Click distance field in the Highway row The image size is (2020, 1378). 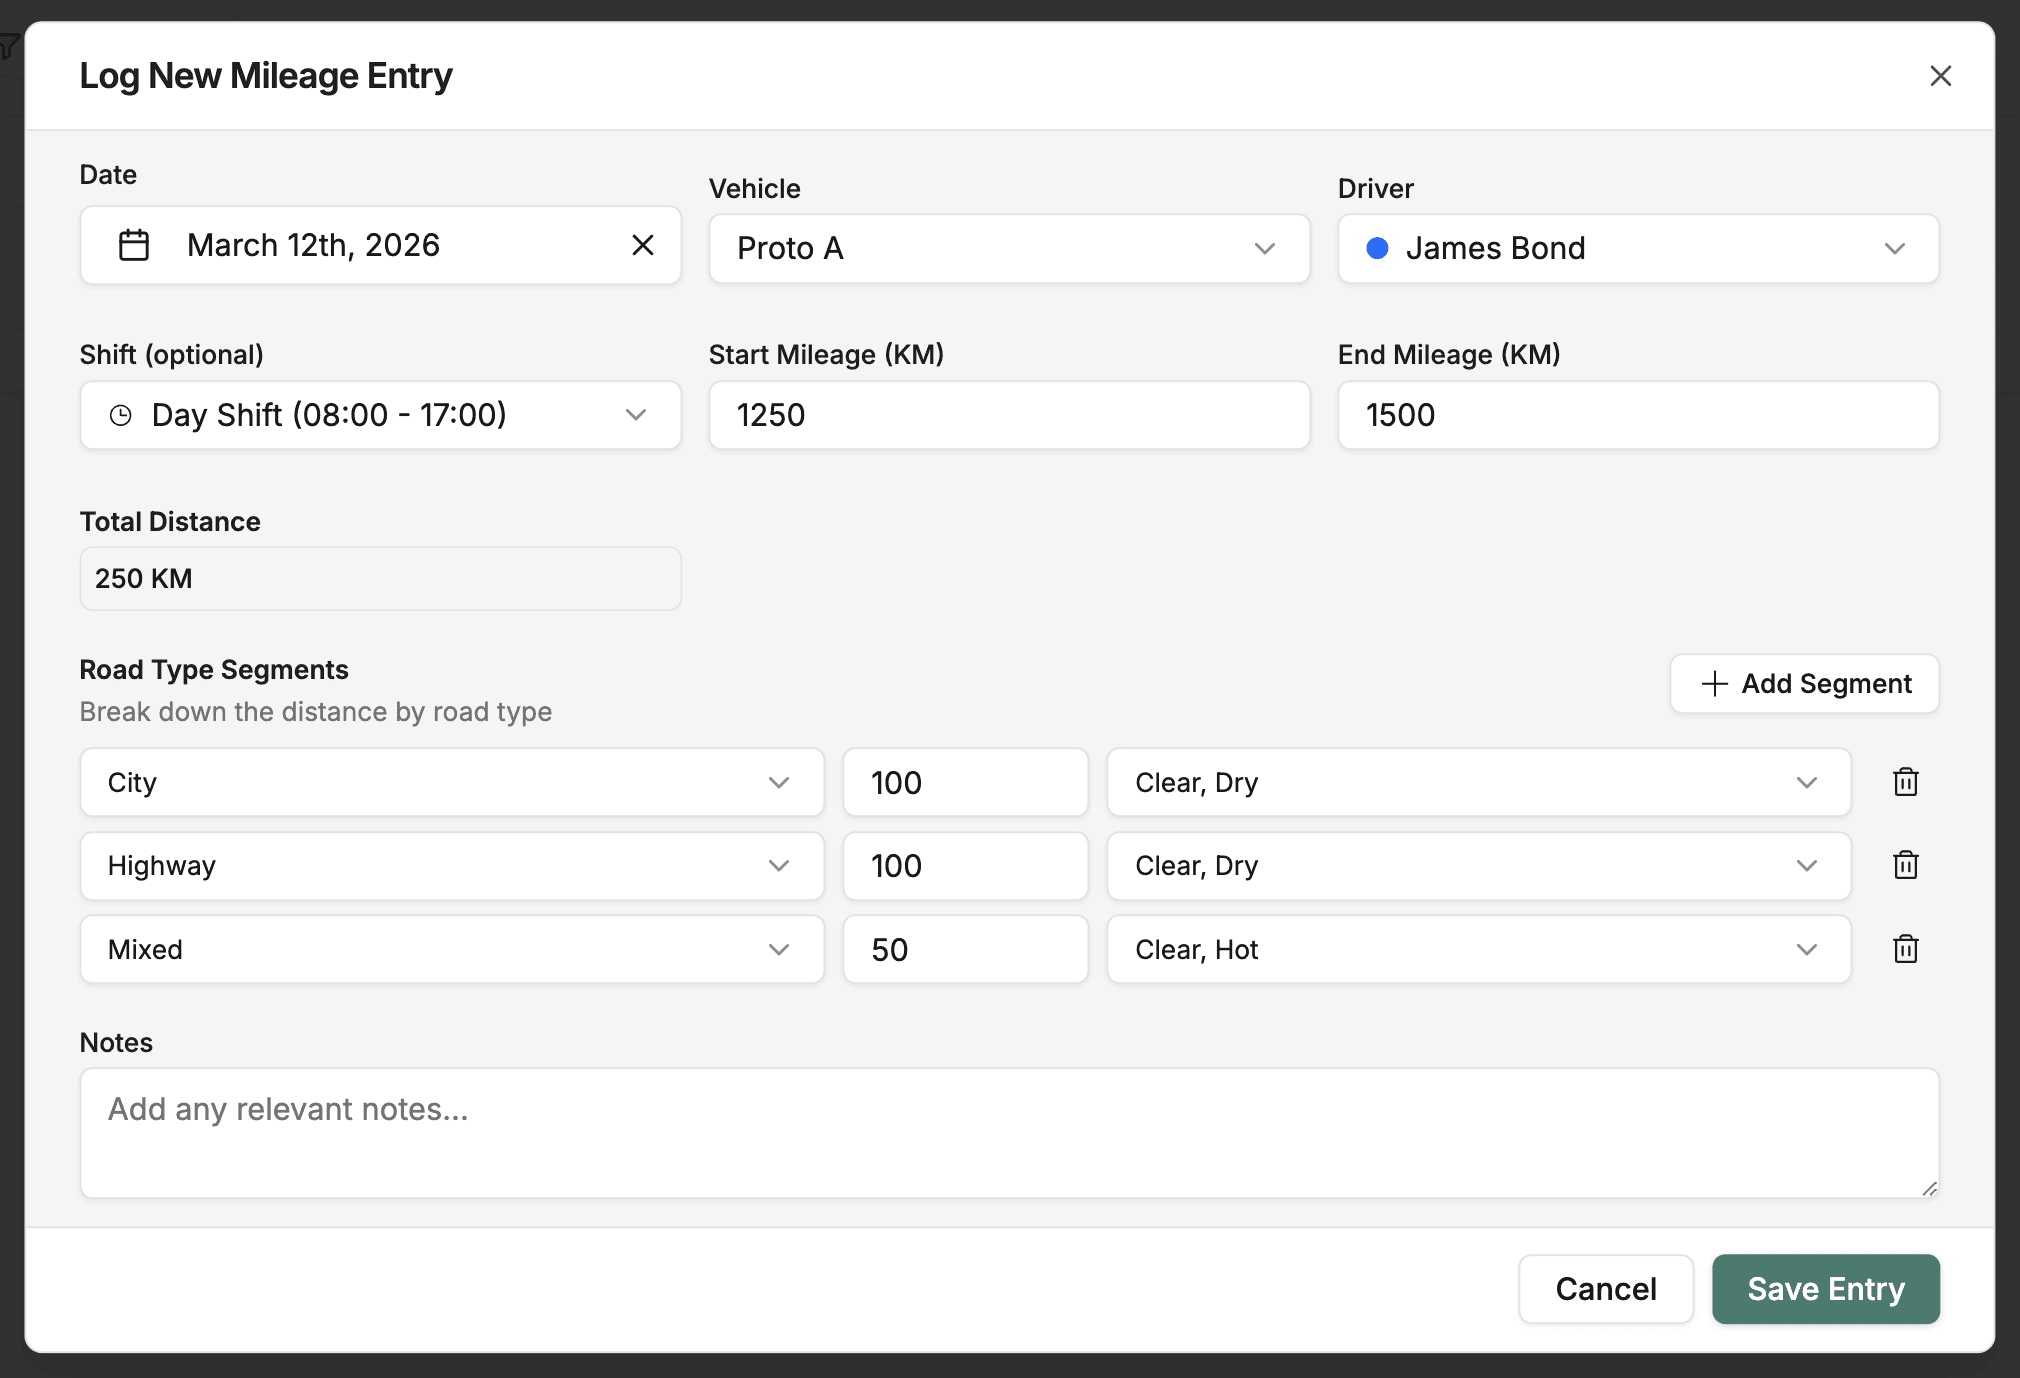965,866
